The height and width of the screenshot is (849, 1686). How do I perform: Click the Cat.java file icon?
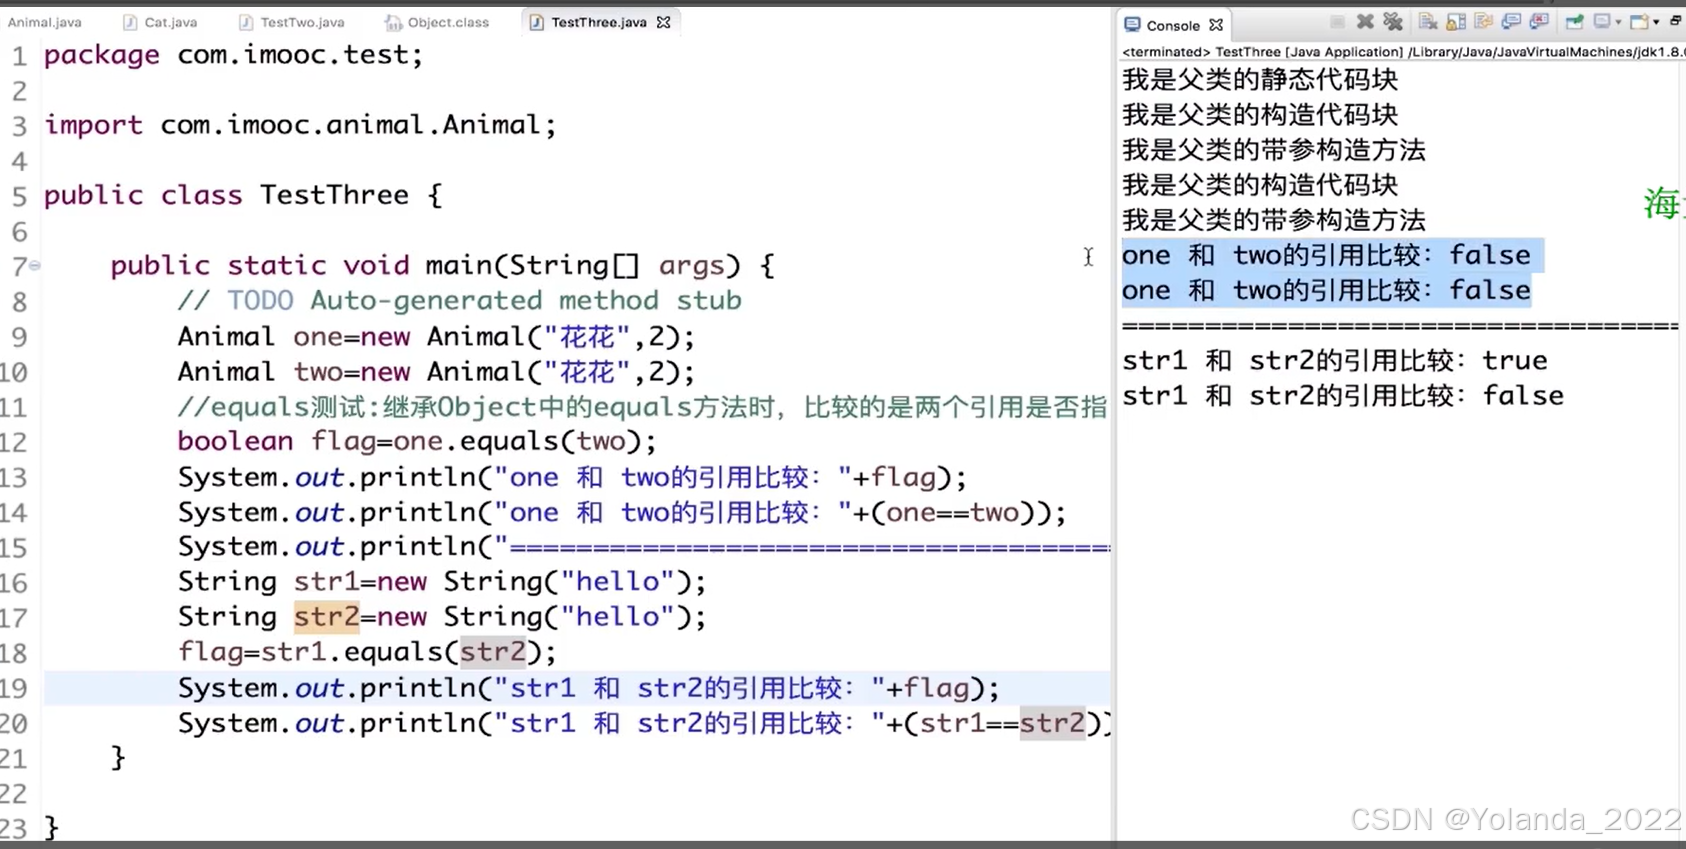[130, 22]
